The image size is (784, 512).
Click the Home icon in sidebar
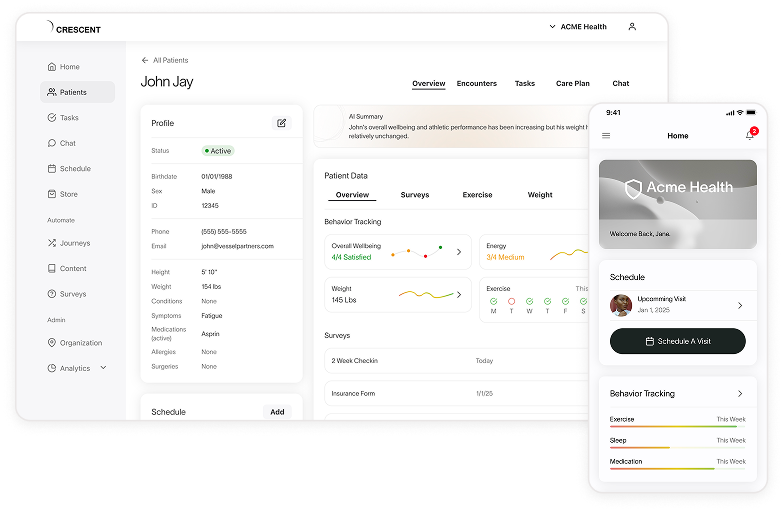[52, 67]
